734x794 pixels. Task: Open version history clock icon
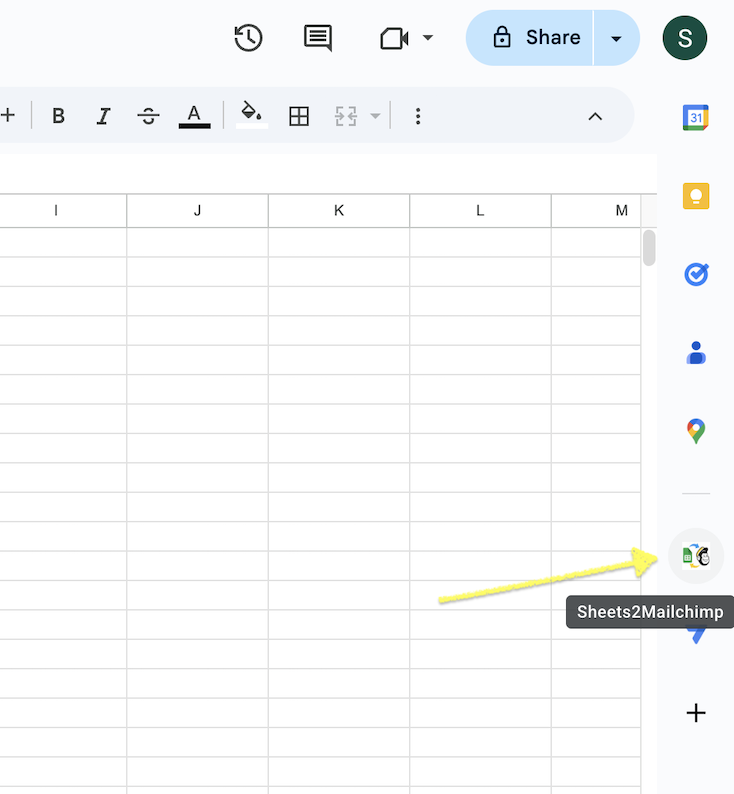coord(248,38)
